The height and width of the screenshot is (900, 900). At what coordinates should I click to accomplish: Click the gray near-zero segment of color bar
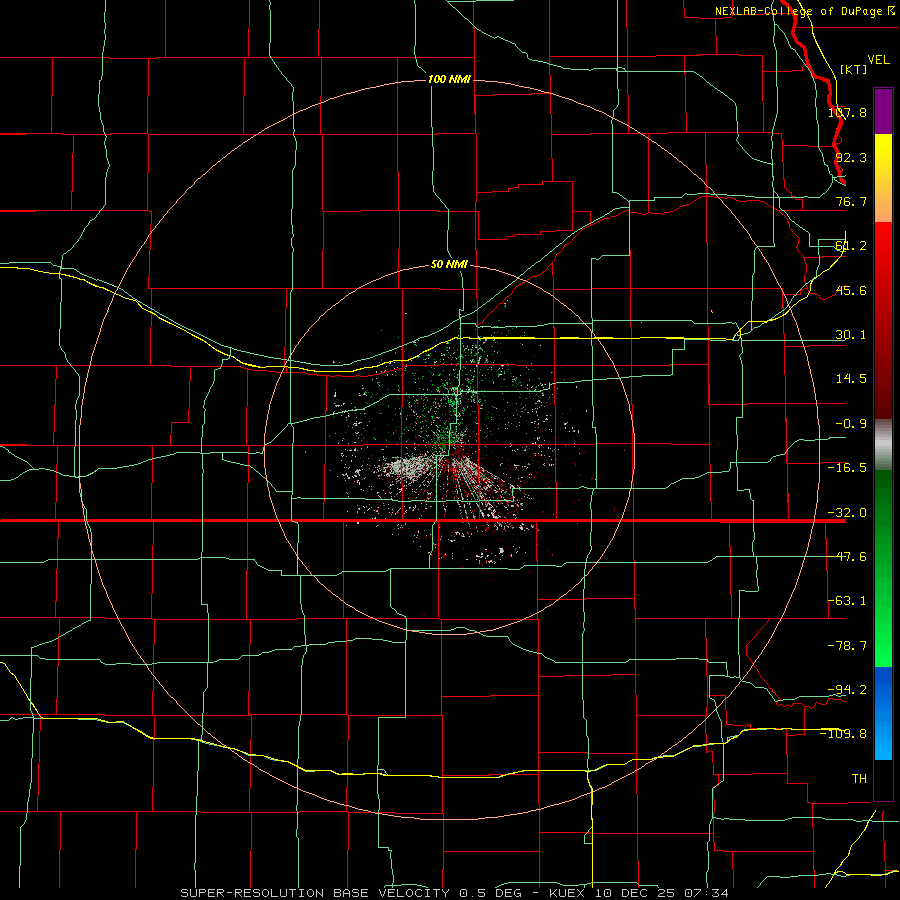[x=883, y=445]
